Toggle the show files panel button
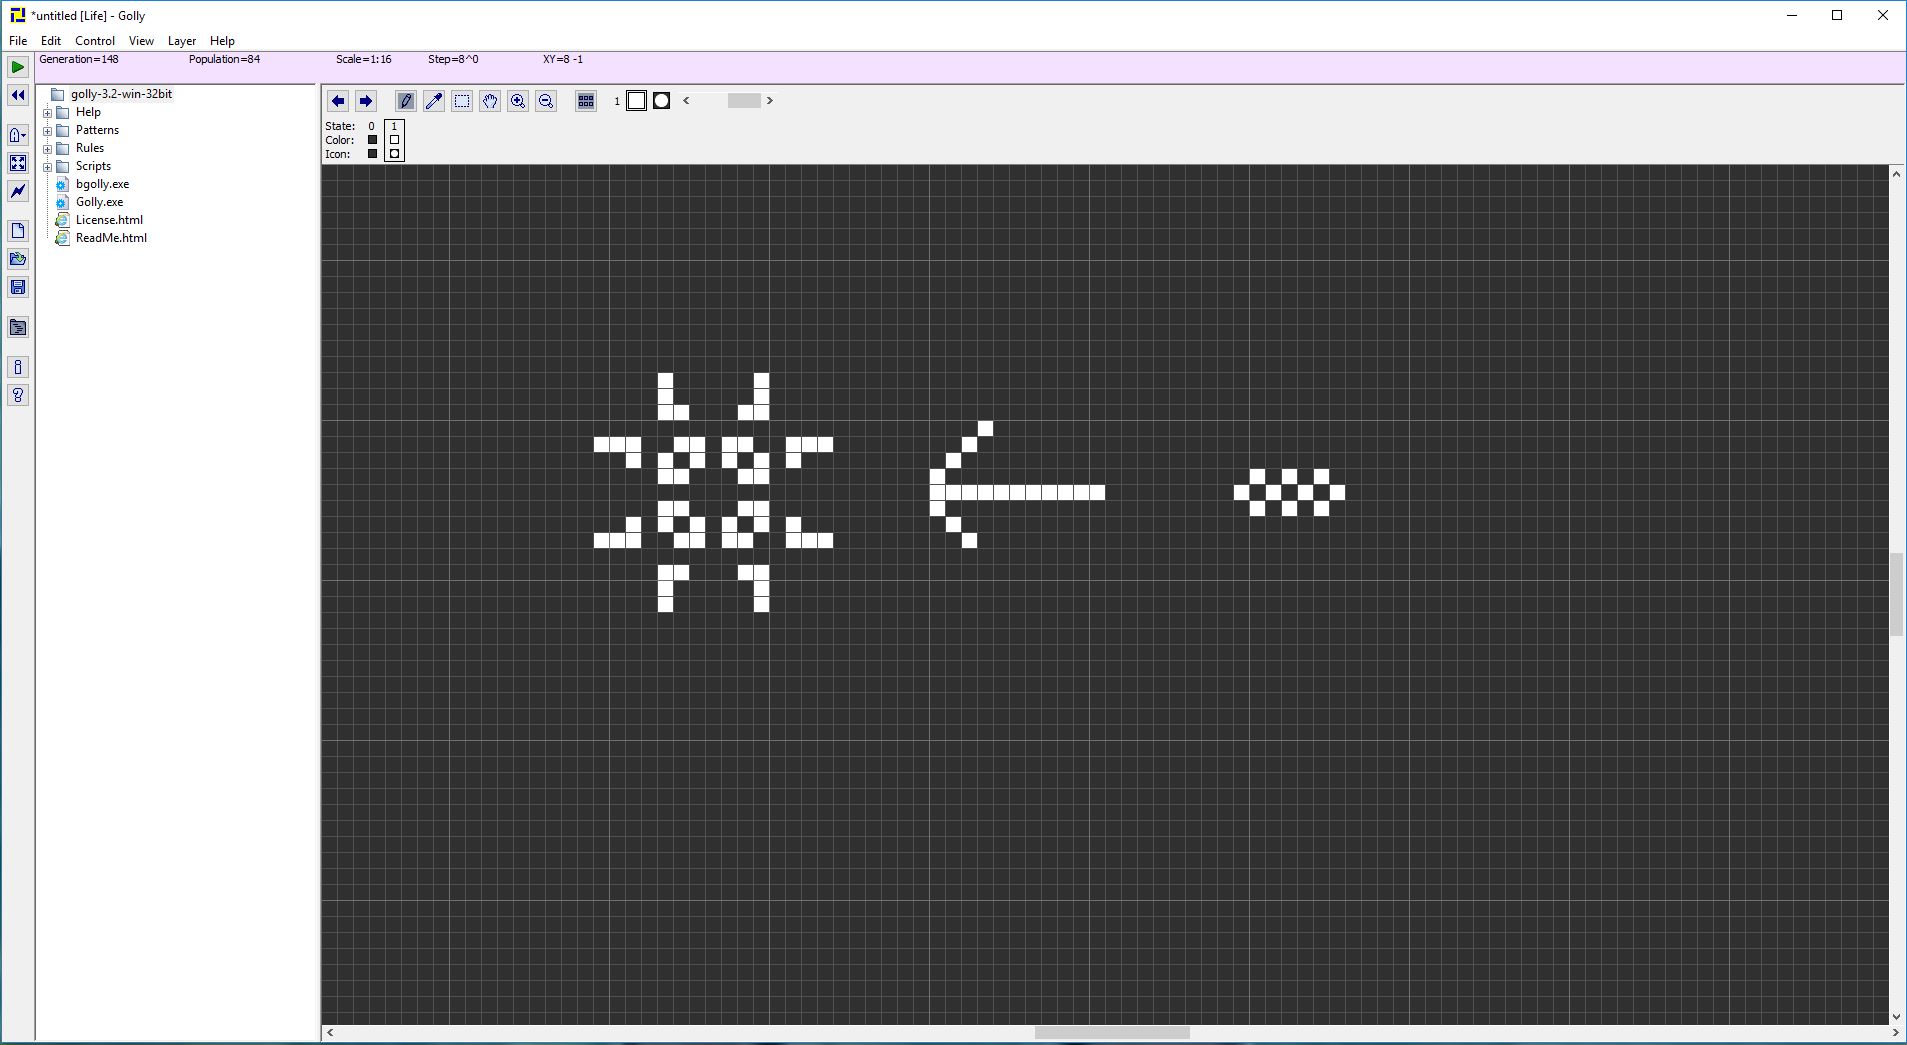The height and width of the screenshot is (1045, 1907). point(18,327)
